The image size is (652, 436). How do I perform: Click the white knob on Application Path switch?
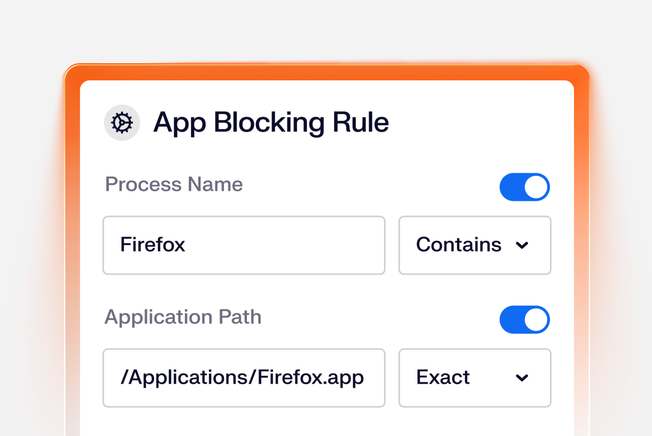[536, 320]
